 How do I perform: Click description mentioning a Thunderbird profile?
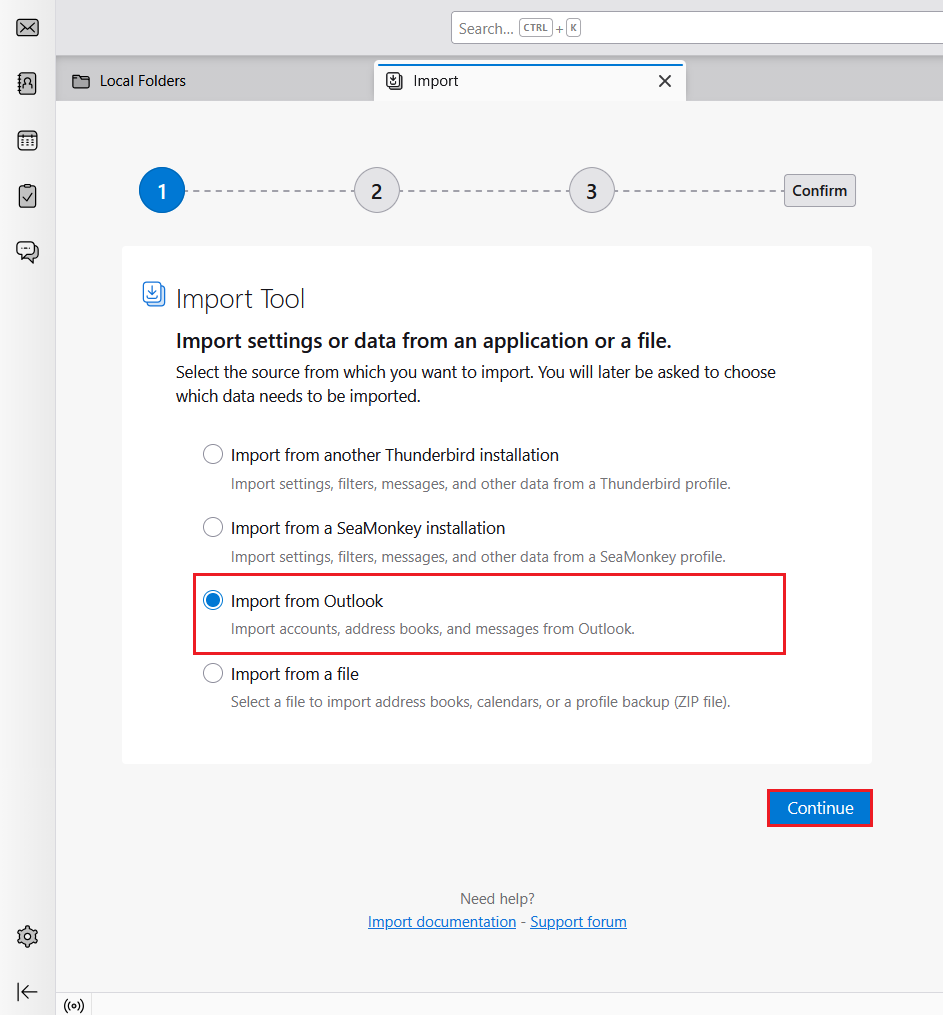click(480, 484)
